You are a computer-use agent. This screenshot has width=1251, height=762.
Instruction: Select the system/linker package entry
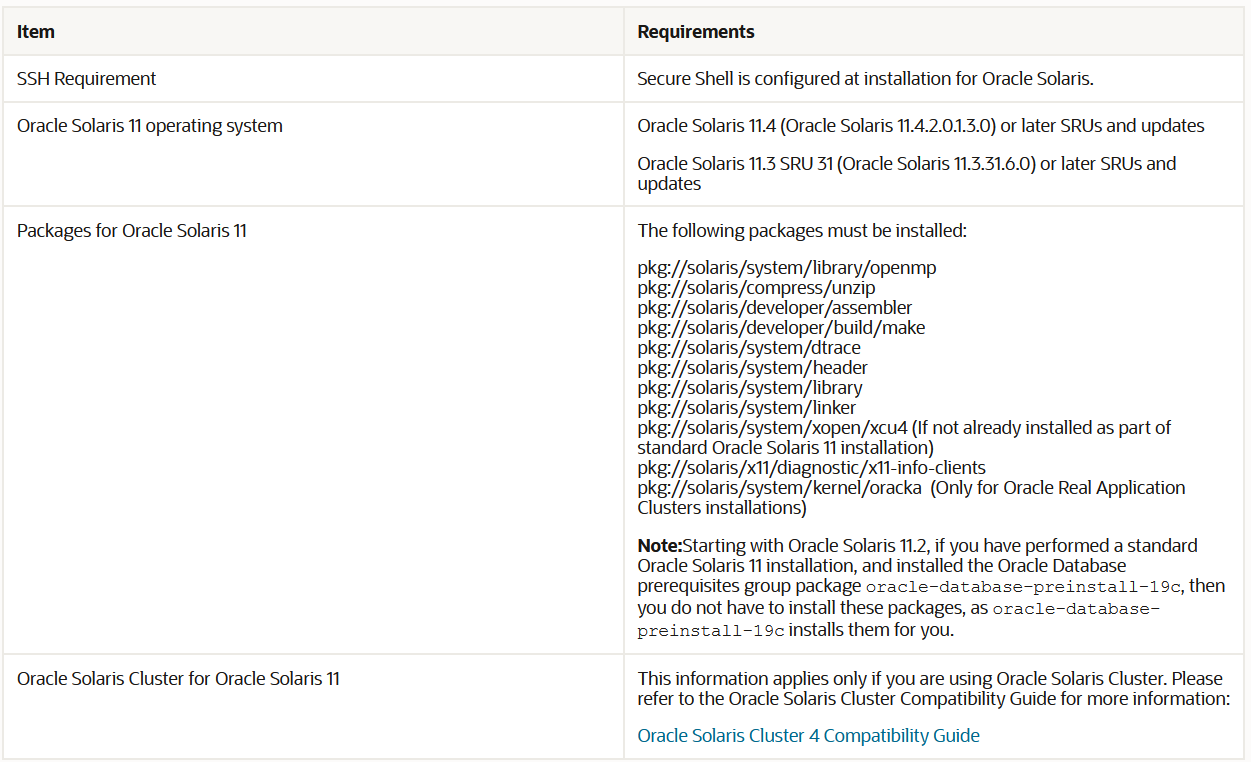pyautogui.click(x=748, y=407)
